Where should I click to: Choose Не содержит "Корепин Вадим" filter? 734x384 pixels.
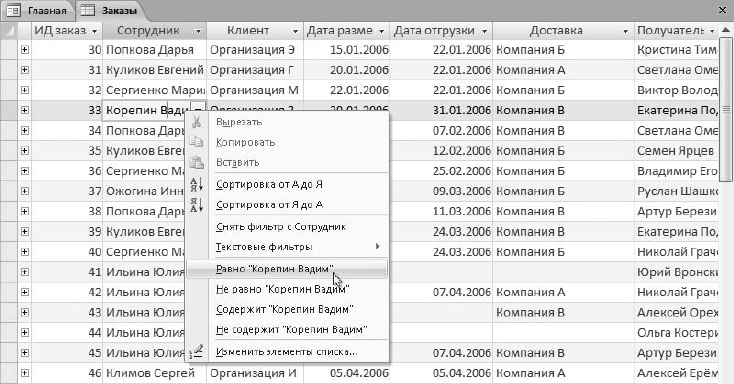287,329
